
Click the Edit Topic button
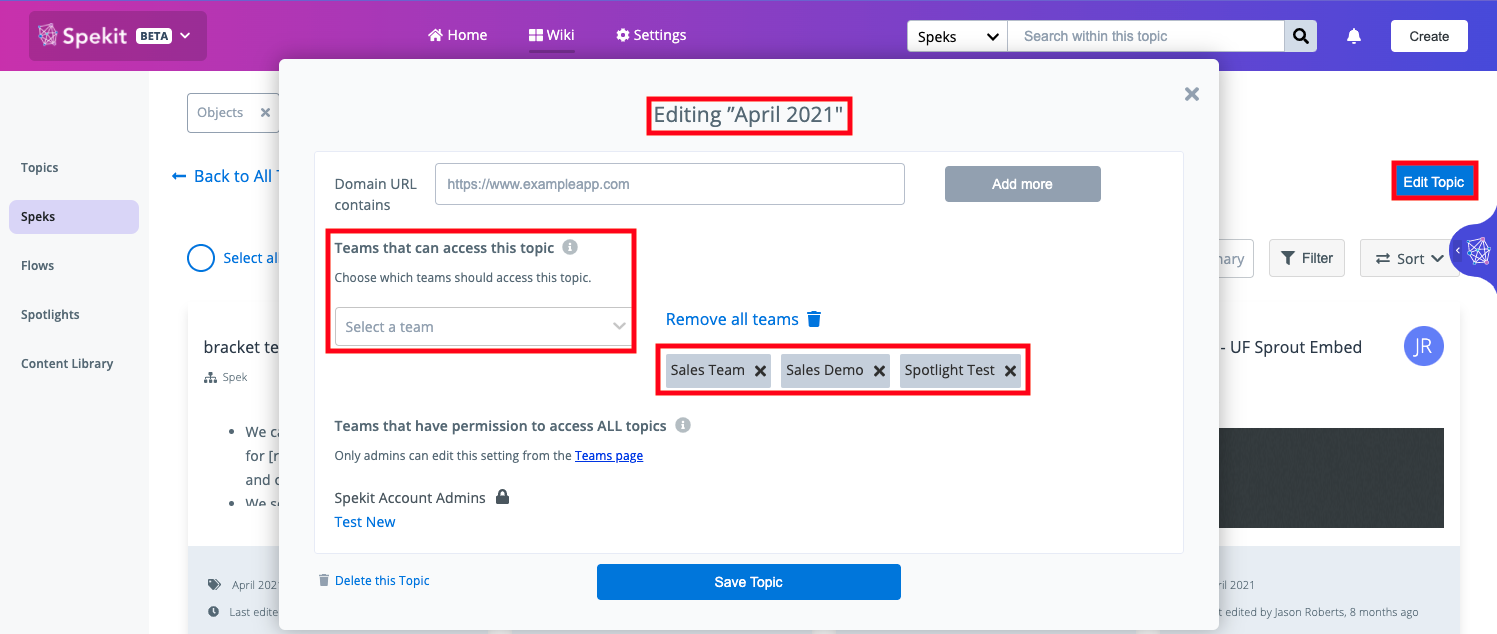1434,182
